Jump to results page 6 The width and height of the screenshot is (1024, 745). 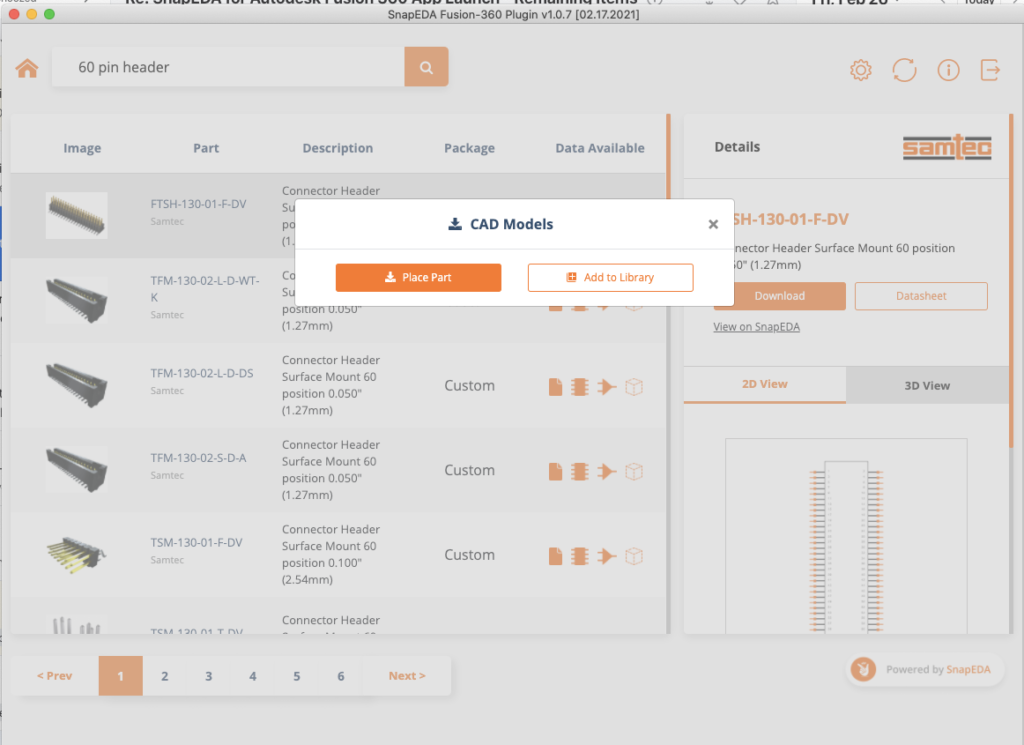click(x=341, y=676)
